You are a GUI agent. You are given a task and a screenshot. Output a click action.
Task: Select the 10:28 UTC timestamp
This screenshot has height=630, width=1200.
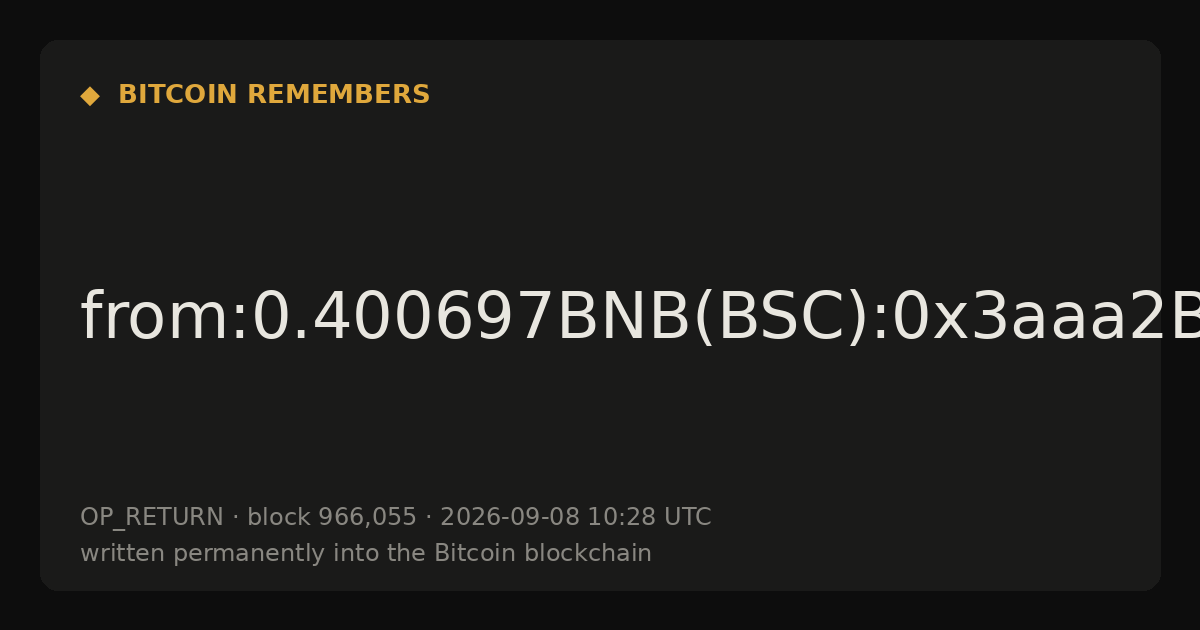(649, 517)
